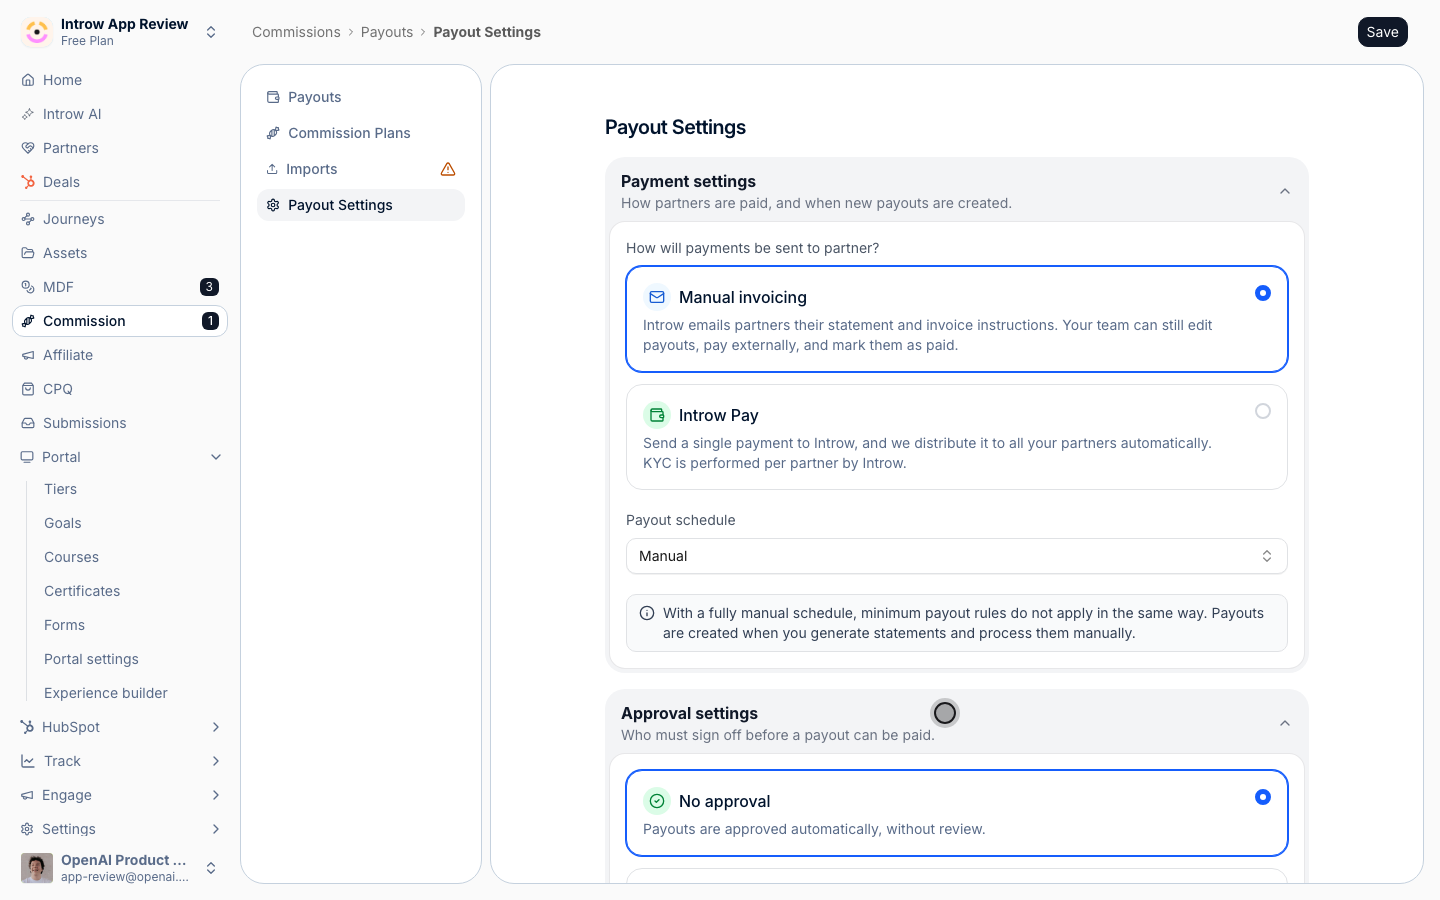
Task: Expand the Engage submenu chevron
Action: tap(216, 795)
